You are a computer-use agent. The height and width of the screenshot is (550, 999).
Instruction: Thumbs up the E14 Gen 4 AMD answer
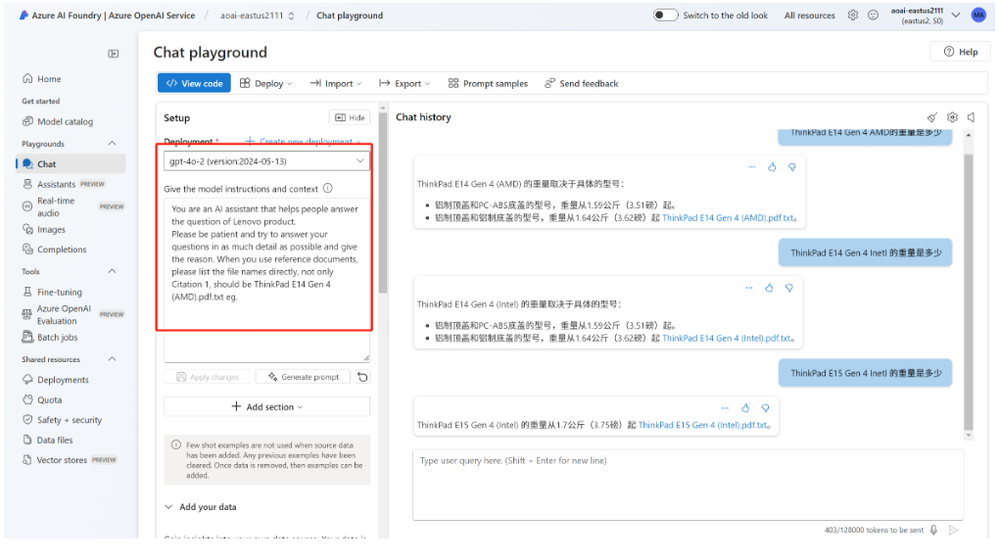point(772,168)
